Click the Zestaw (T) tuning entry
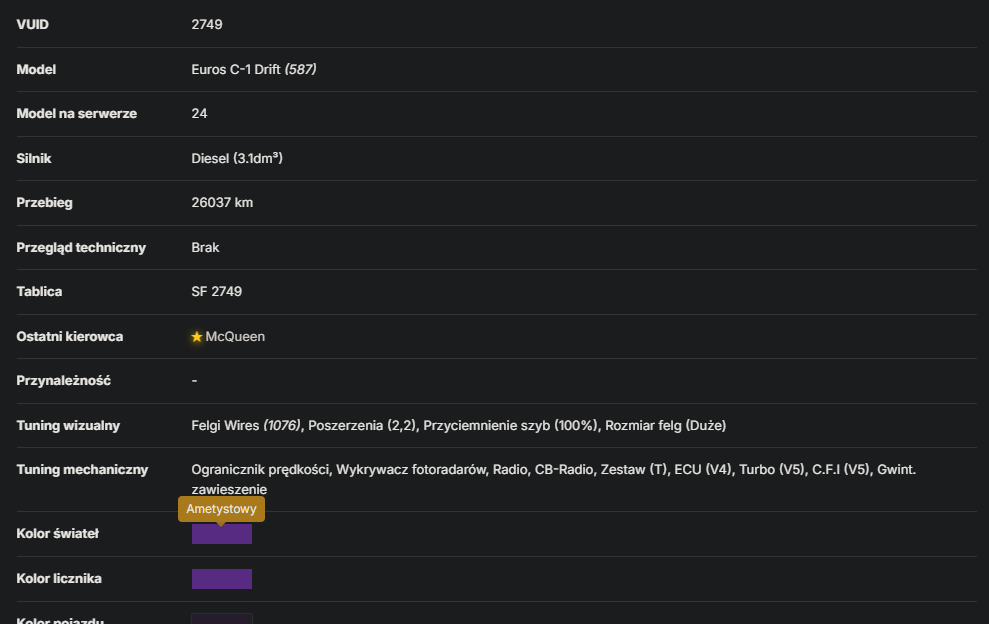 click(x=633, y=469)
